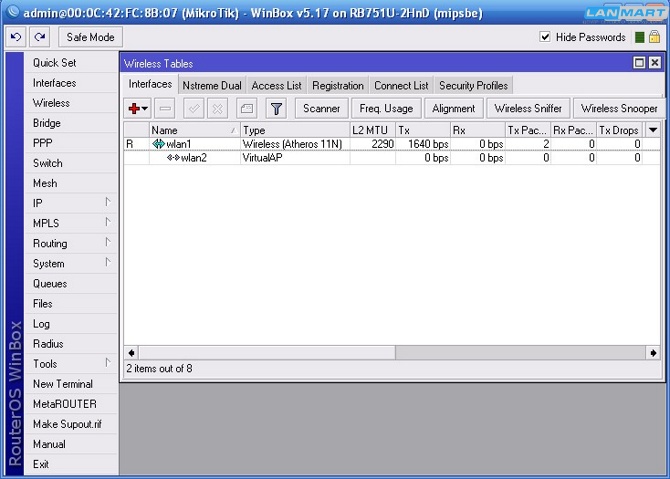Viewport: 670px width, 479px height.
Task: Click the wlan1 interface icon
Action: [159, 144]
